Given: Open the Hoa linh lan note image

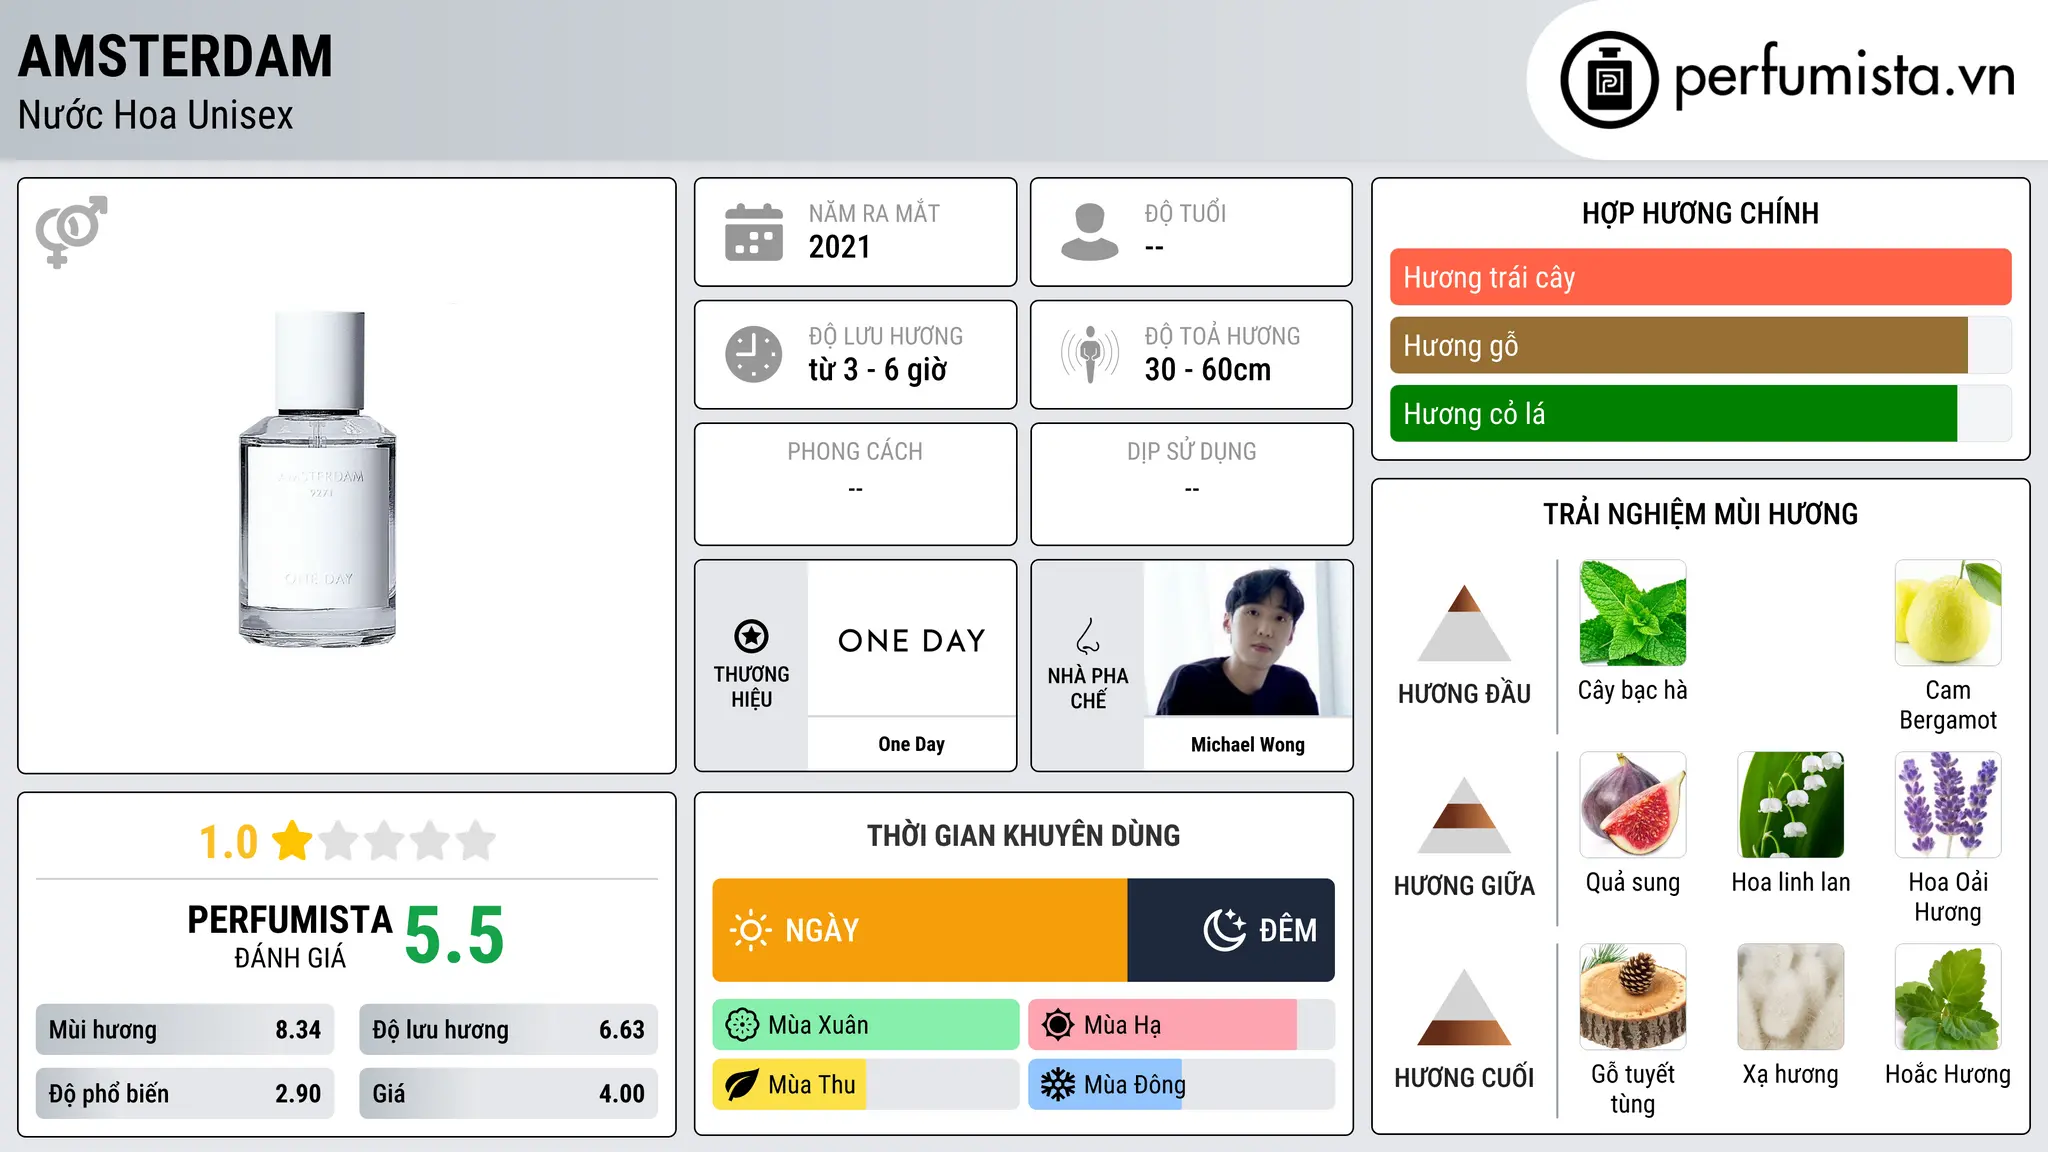Looking at the screenshot, I should (1791, 805).
